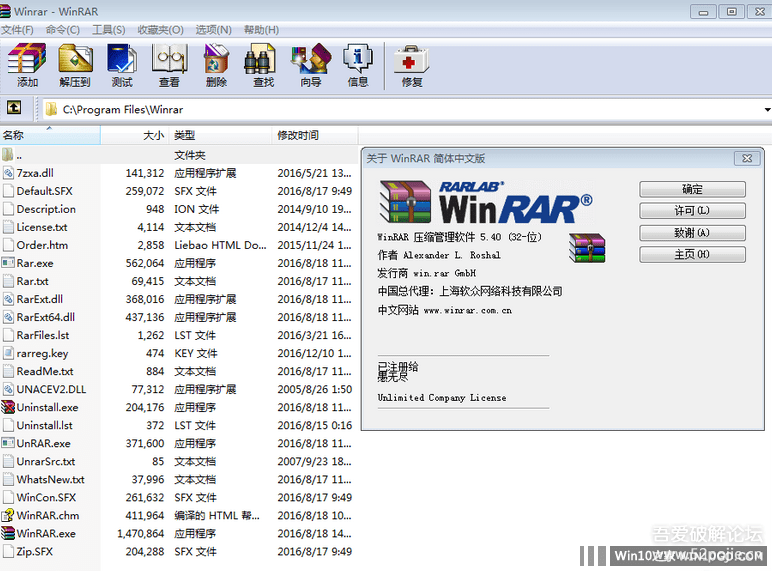
Task: Select the WinRAR.exe application icon
Action: pos(8,533)
